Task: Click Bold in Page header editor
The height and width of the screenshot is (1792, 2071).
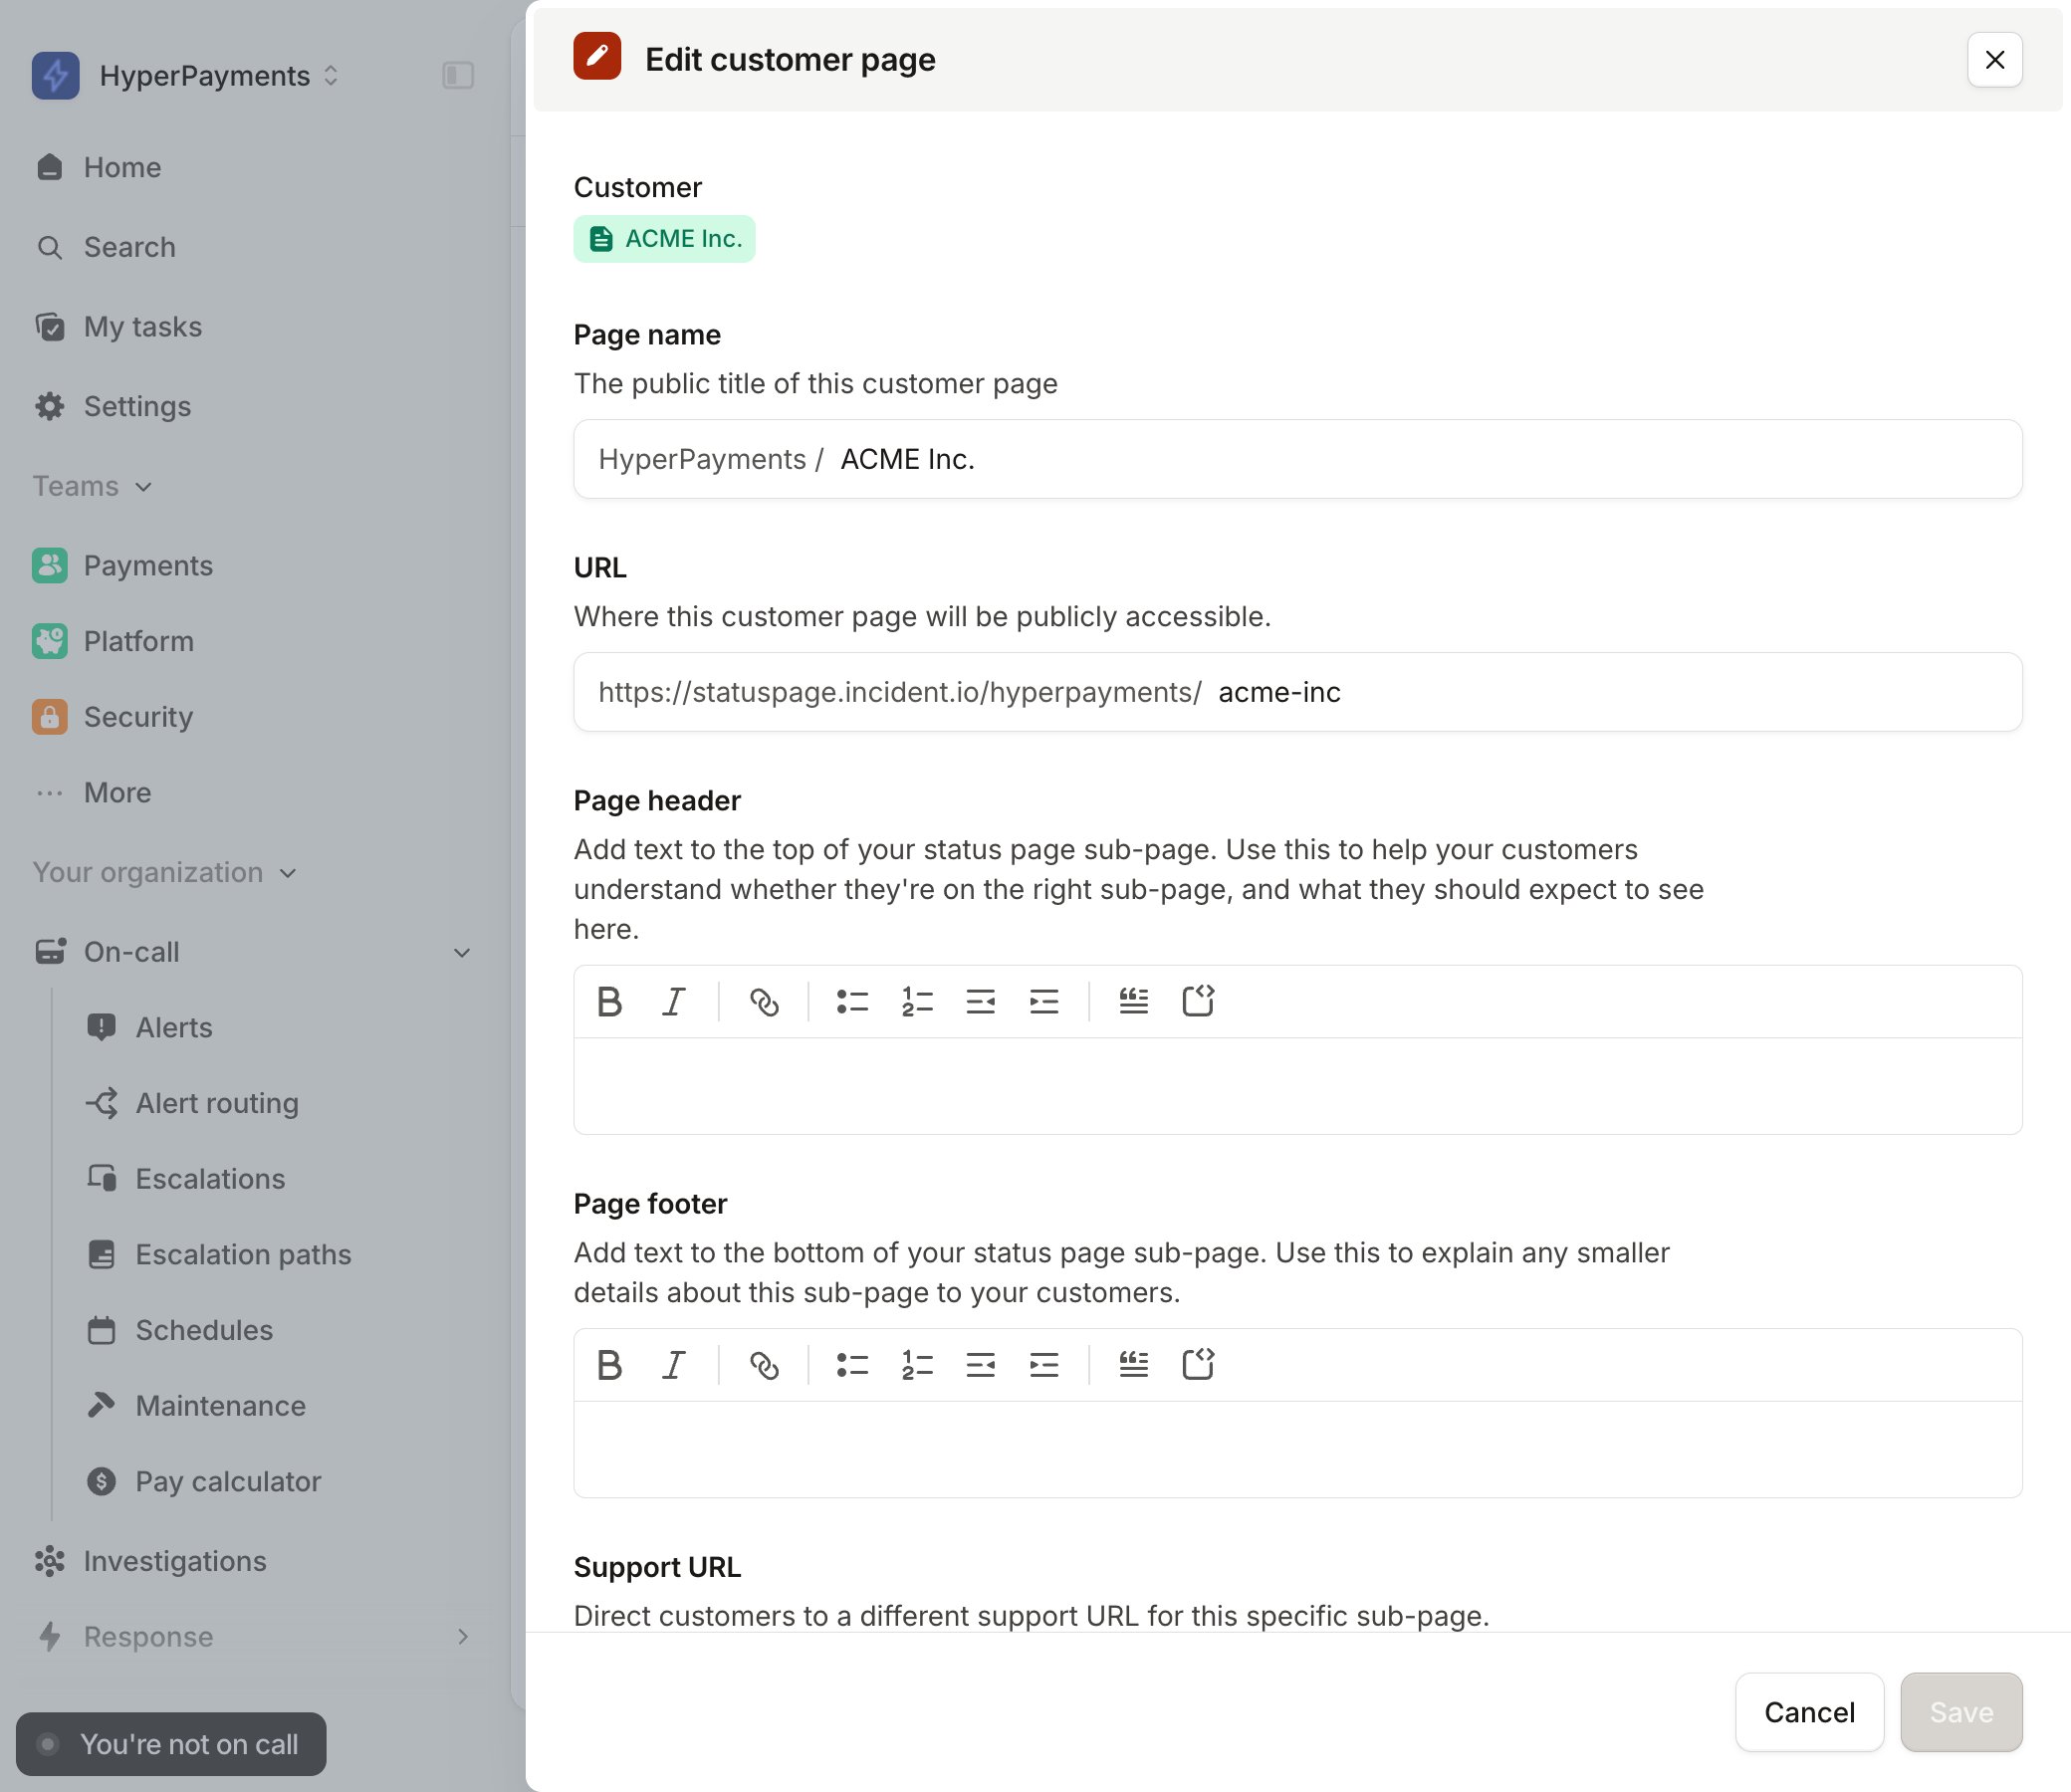Action: (609, 1001)
